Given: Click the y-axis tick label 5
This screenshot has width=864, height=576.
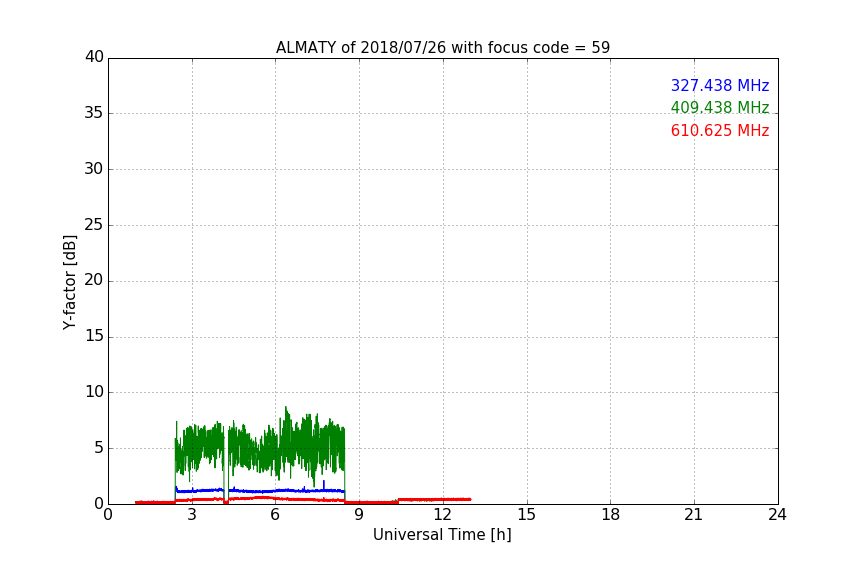Looking at the screenshot, I should tap(99, 448).
